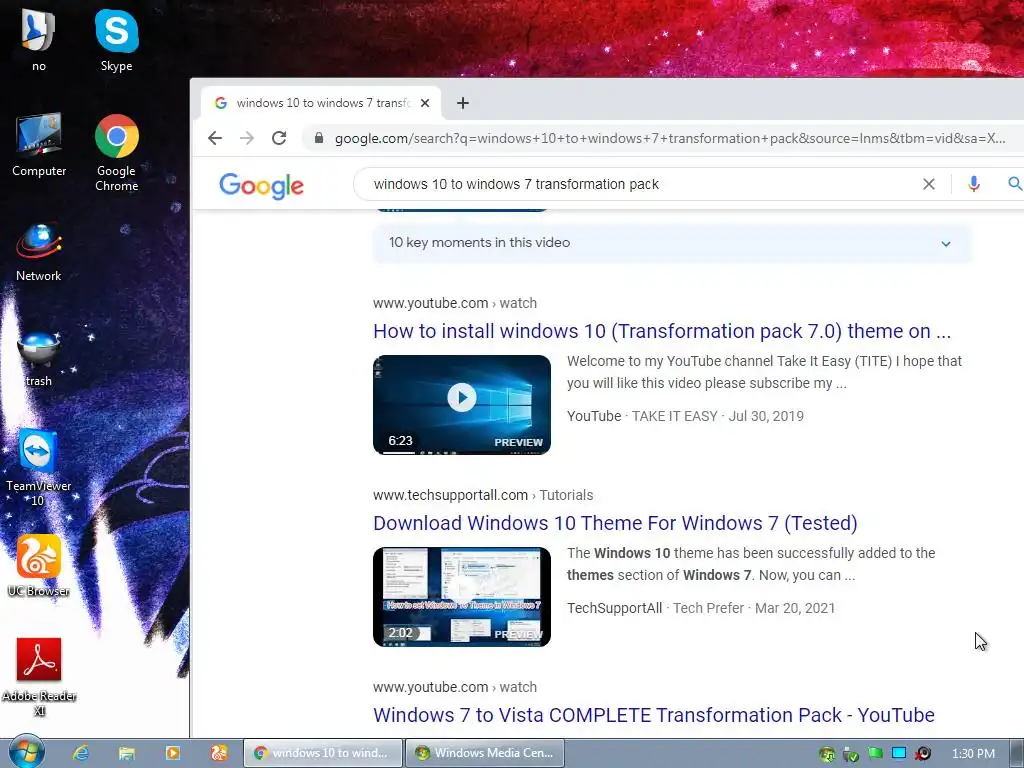Click the Chrome address bar URL
The width and height of the screenshot is (1024, 768).
tap(669, 138)
